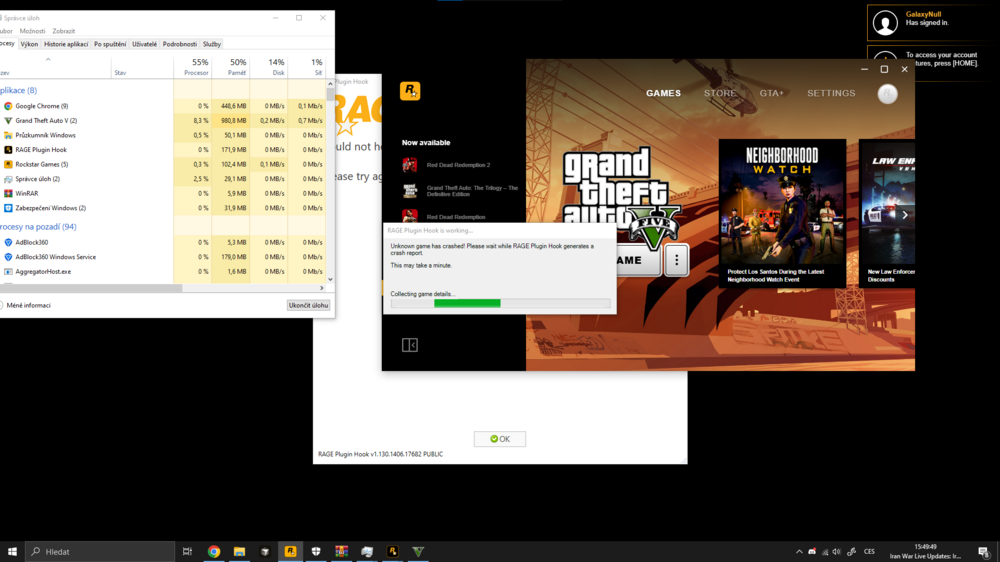This screenshot has width=1000, height=562.
Task: Advance news carousel with right arrow
Action: pyautogui.click(x=905, y=215)
